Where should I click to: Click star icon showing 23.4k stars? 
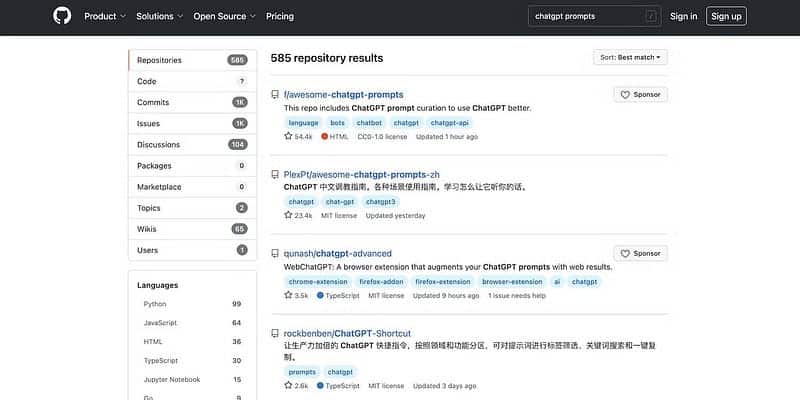(x=288, y=215)
